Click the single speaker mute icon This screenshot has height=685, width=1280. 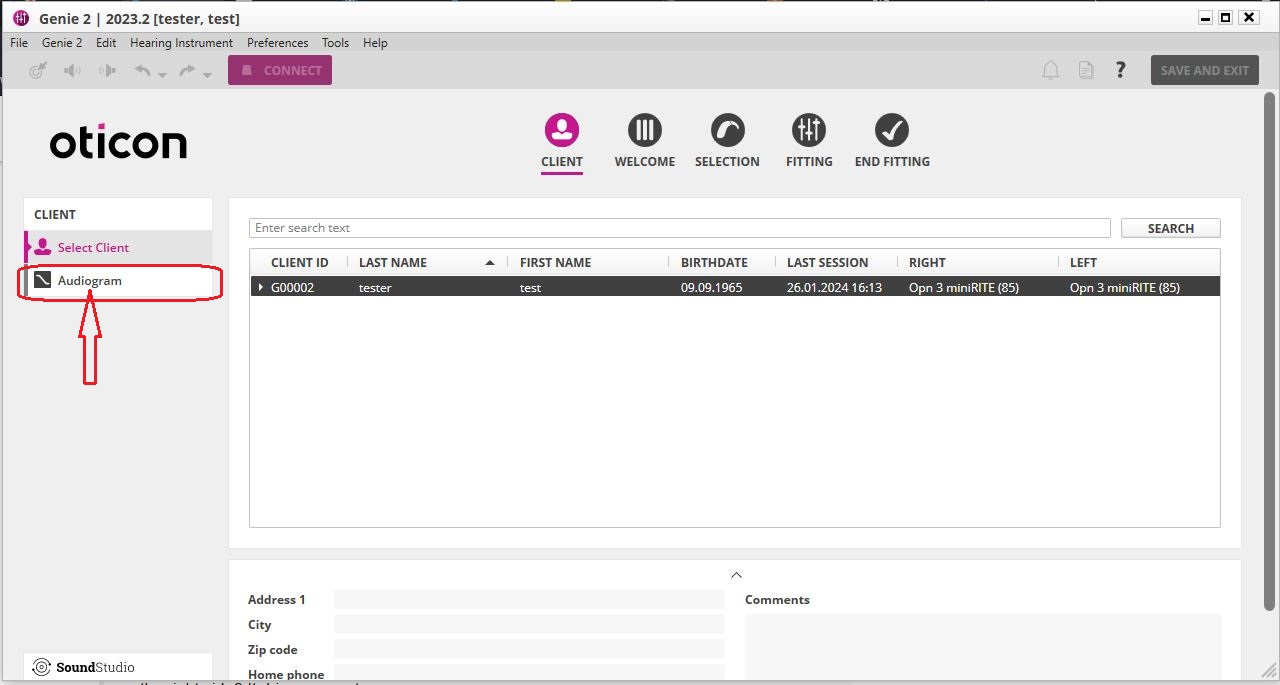click(72, 71)
